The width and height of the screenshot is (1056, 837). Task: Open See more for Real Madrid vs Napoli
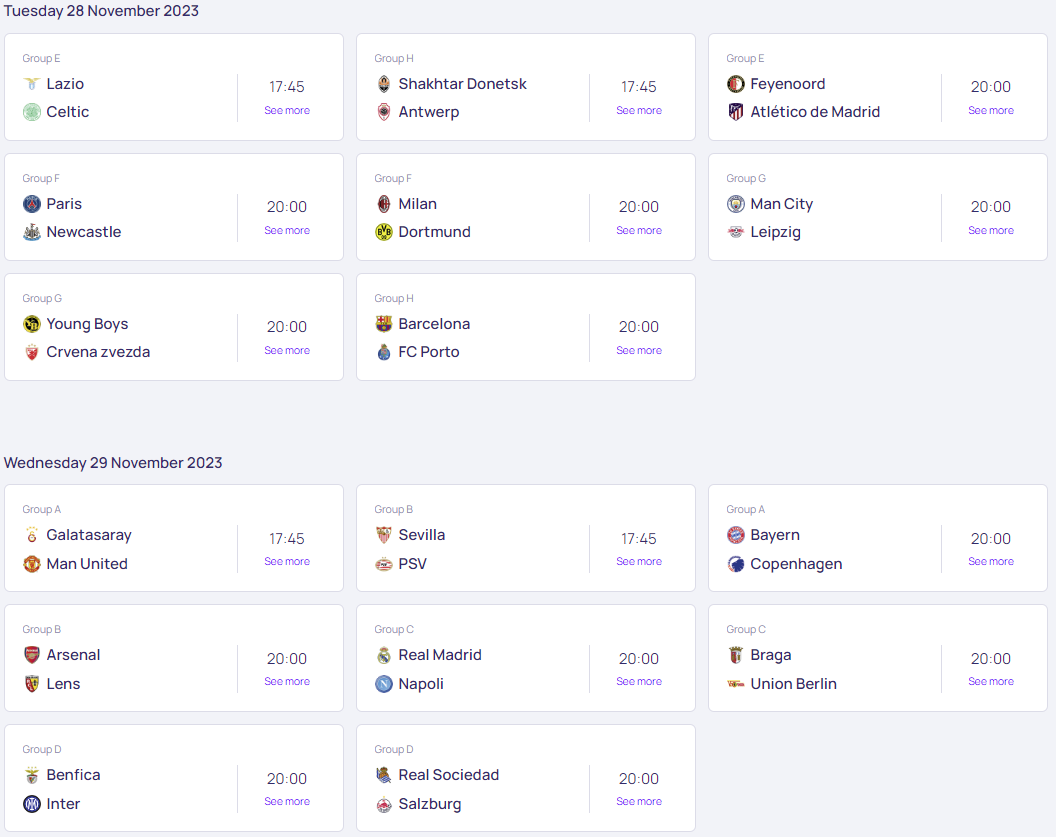(639, 682)
